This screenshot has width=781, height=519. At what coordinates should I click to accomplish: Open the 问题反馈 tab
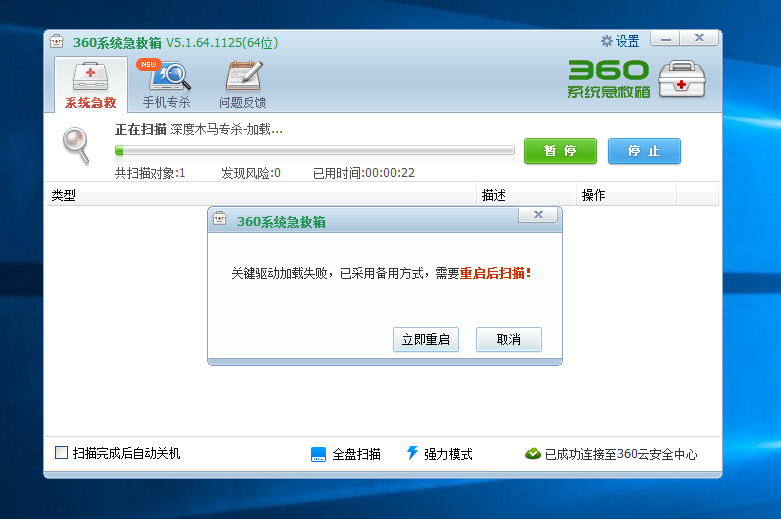tap(243, 85)
